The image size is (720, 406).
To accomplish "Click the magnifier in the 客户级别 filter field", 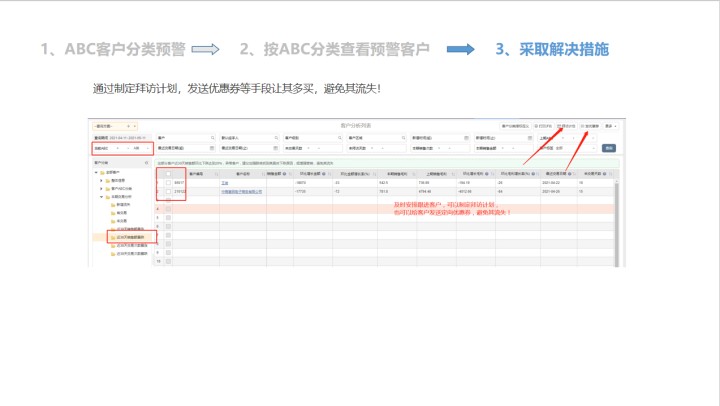I will pyautogui.click(x=340, y=138).
